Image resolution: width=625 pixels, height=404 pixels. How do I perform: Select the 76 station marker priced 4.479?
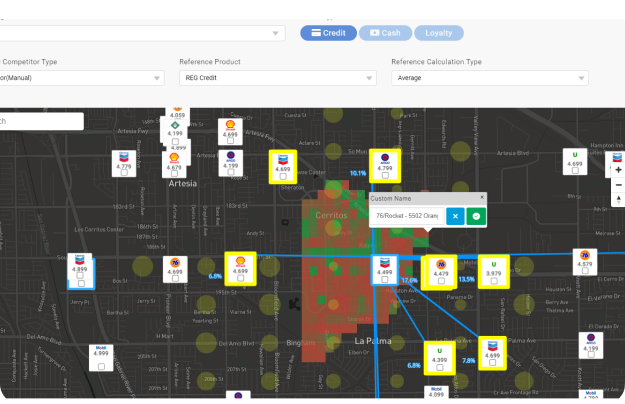tap(440, 268)
